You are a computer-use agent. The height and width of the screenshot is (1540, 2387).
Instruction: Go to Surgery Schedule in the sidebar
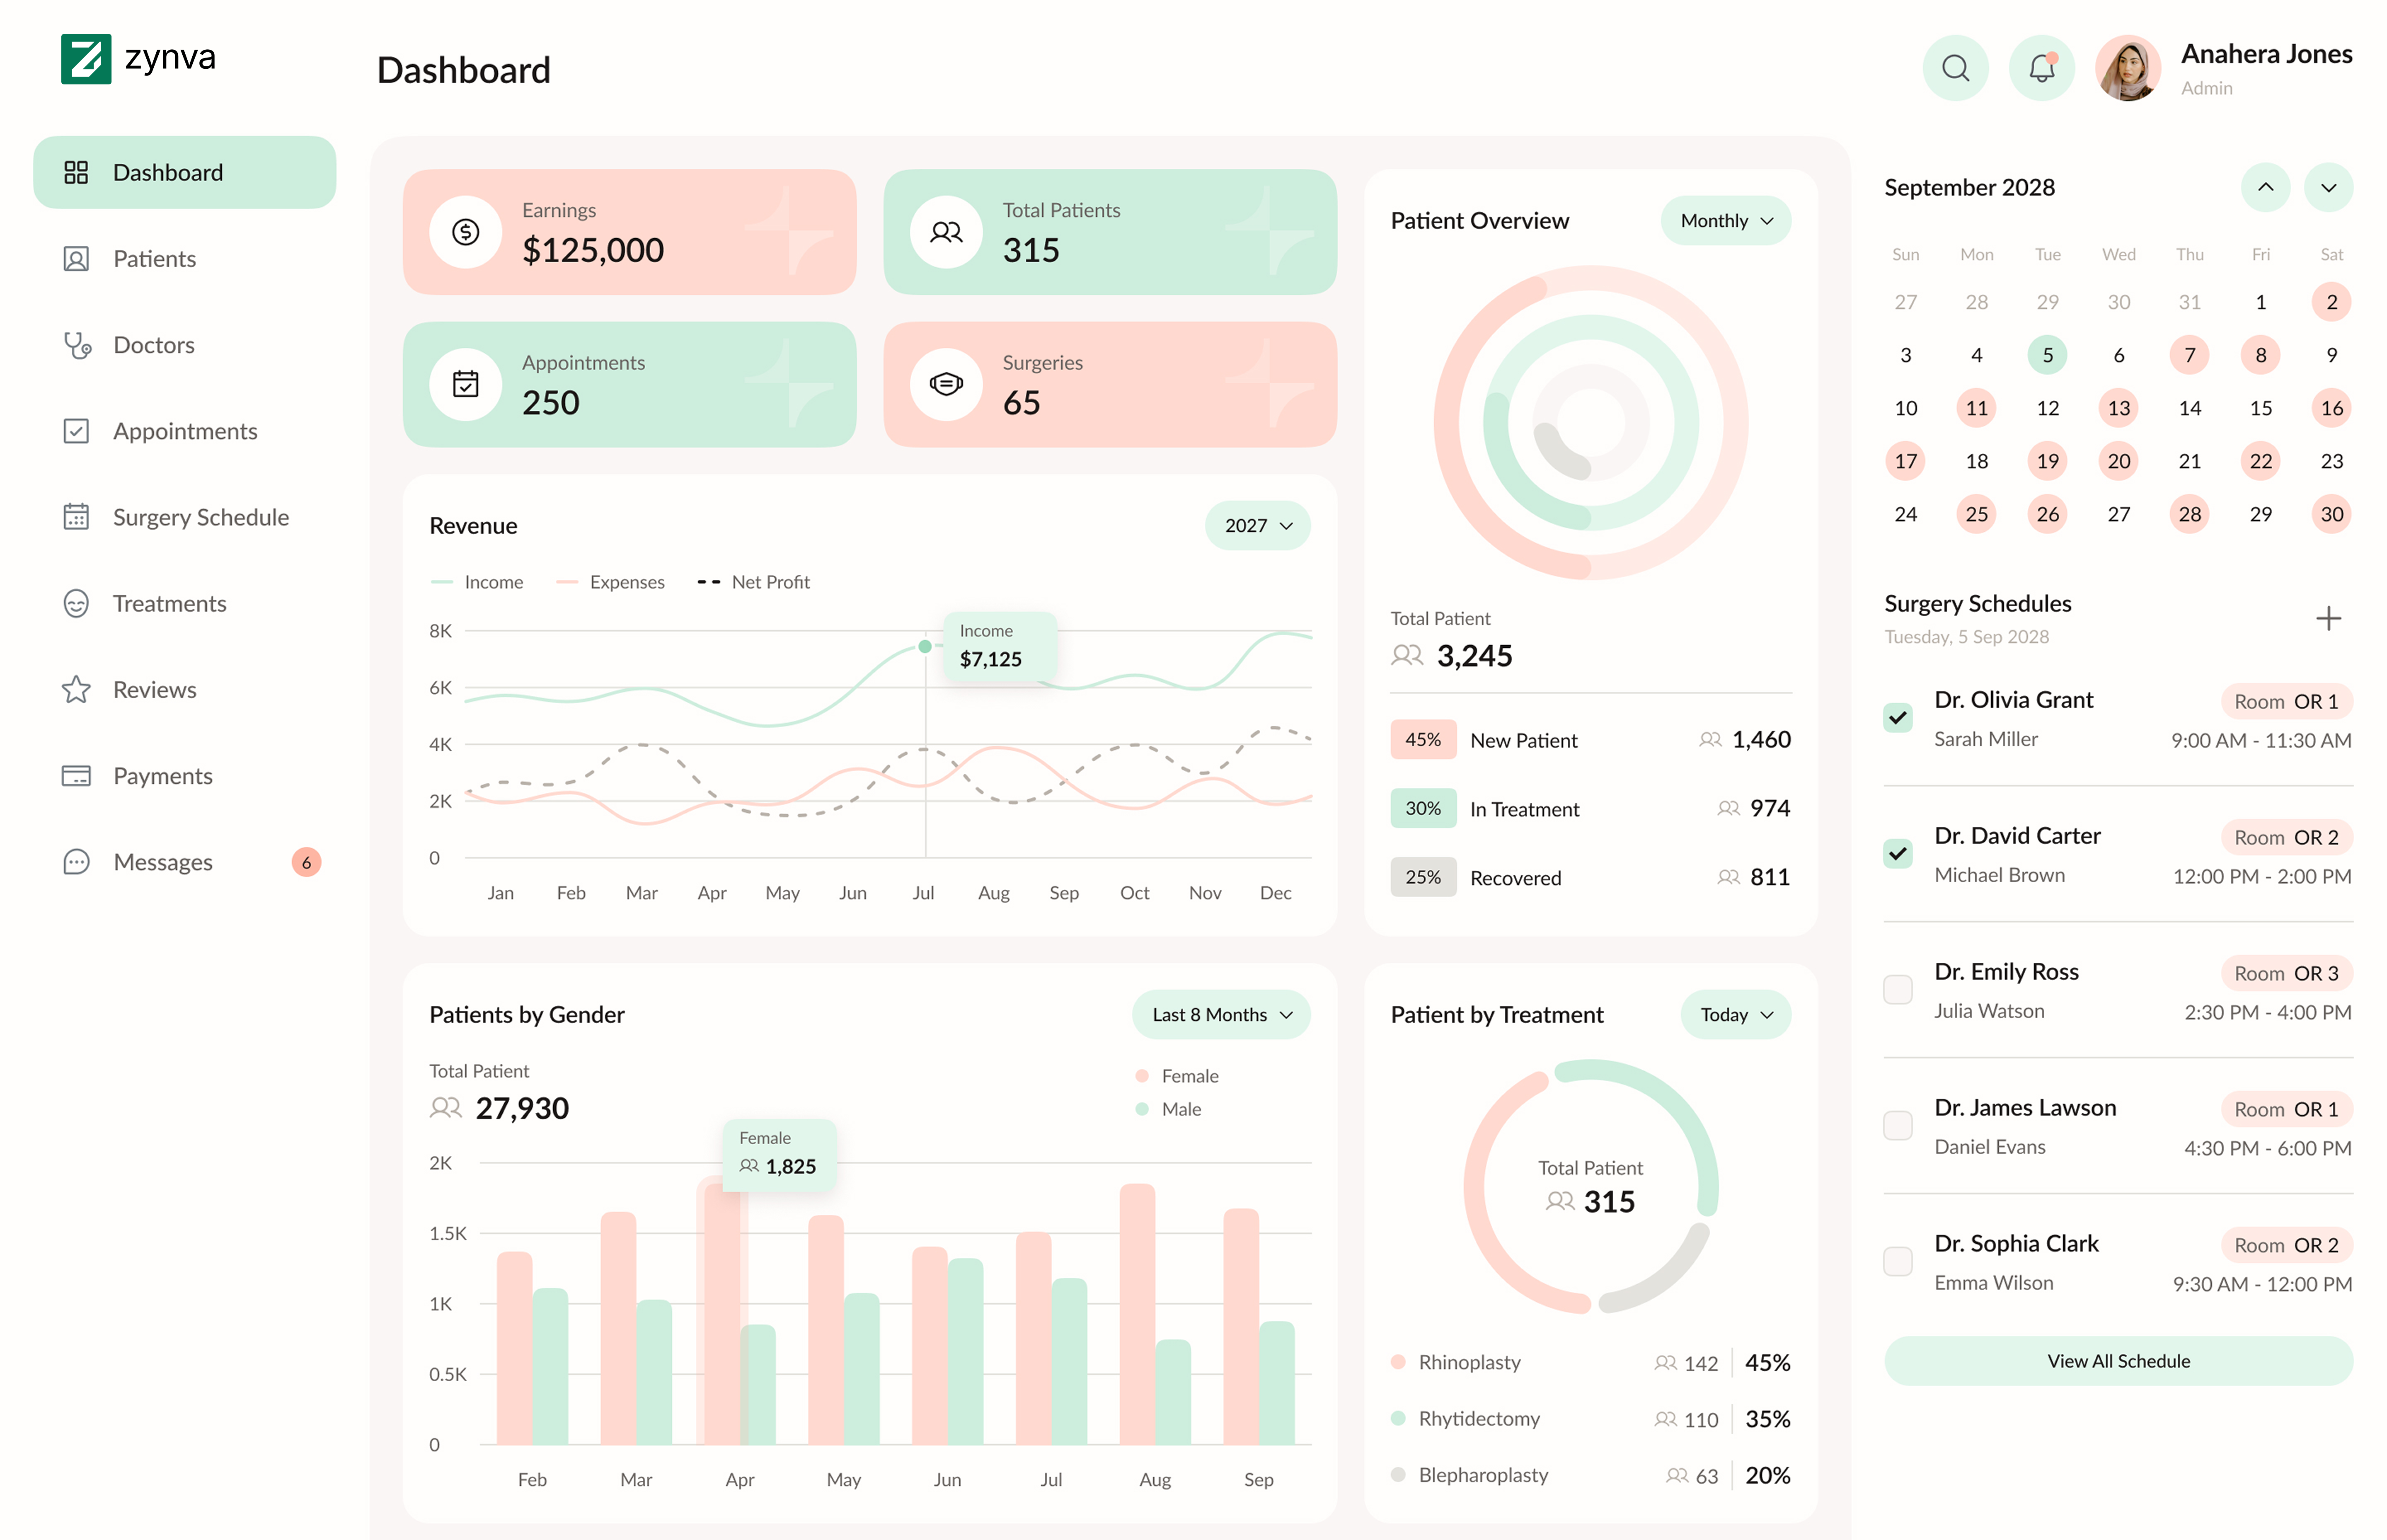200,517
